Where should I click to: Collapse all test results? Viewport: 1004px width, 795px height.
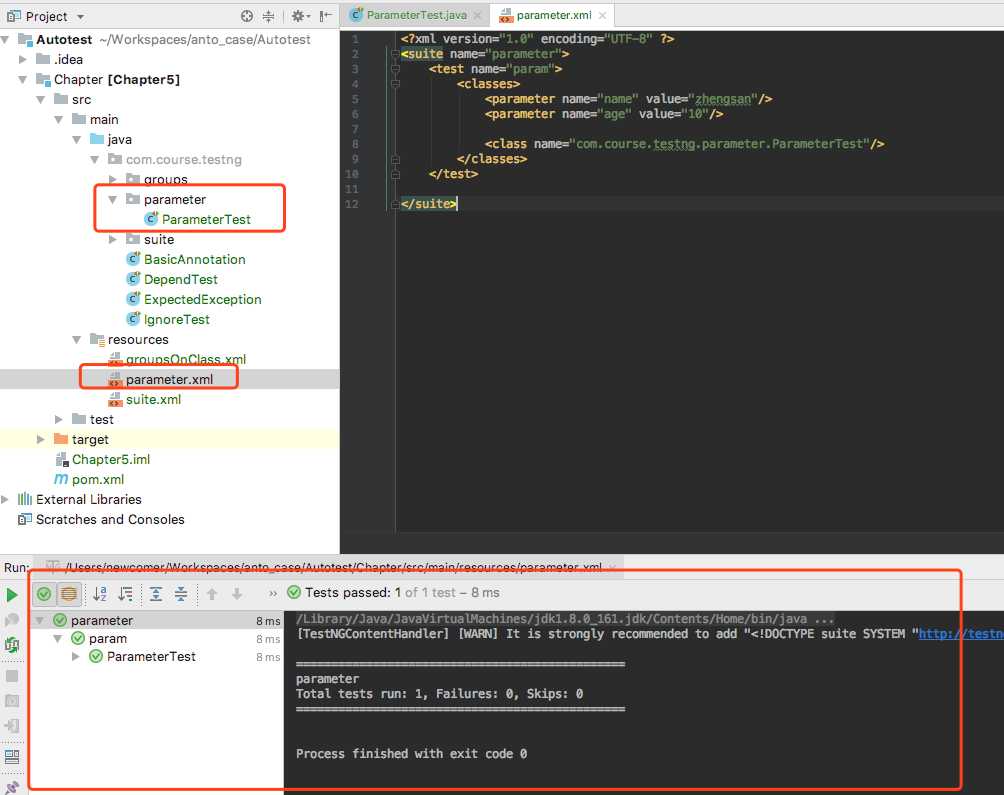click(x=181, y=594)
